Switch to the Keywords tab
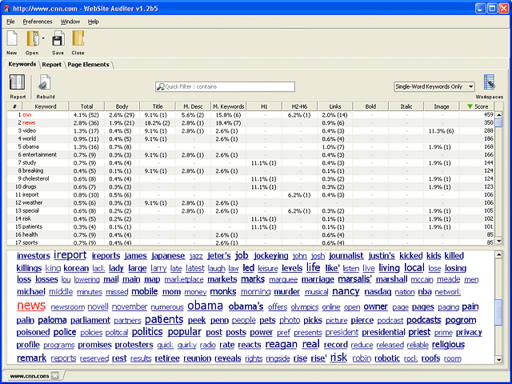The image size is (512, 384). pyautogui.click(x=22, y=64)
